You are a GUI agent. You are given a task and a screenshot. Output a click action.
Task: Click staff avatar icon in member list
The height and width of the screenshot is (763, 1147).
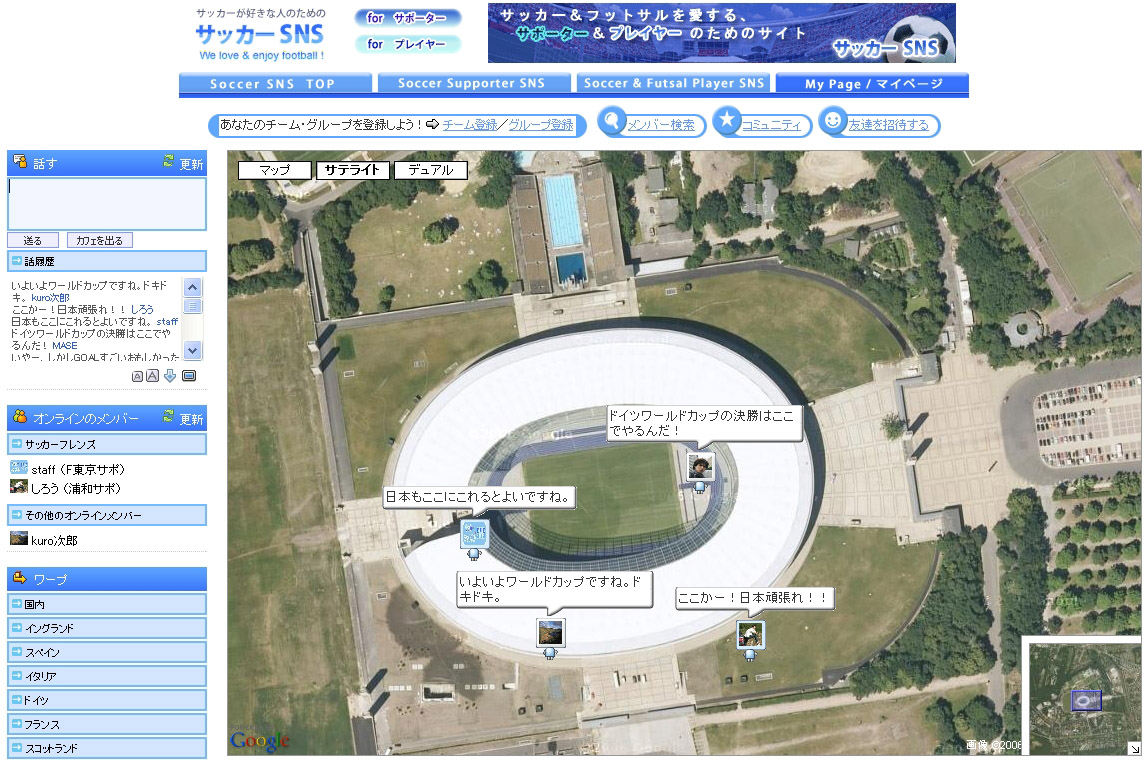click(18, 467)
